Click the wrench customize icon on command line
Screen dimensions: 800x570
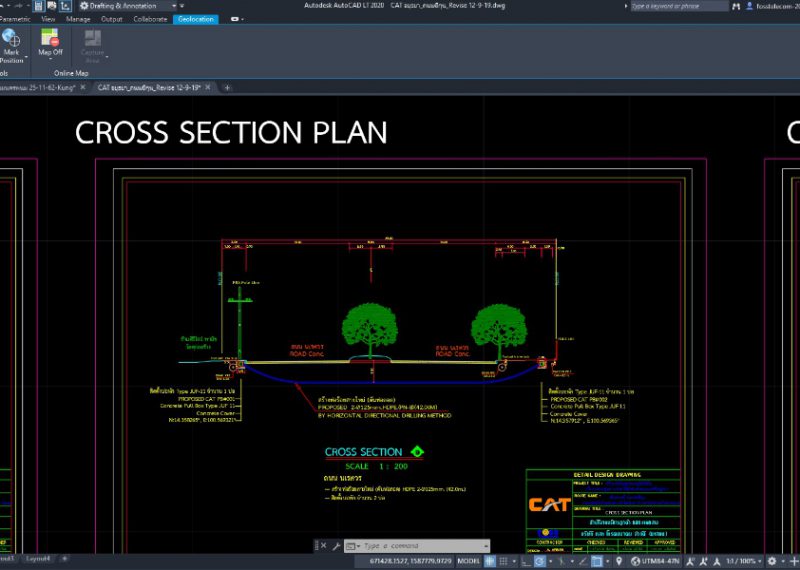(x=336, y=546)
